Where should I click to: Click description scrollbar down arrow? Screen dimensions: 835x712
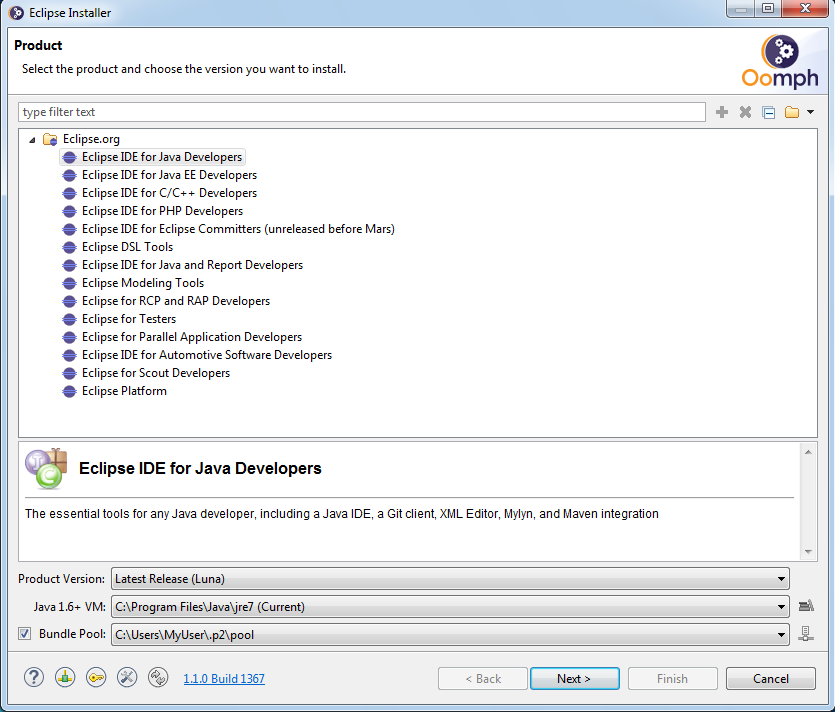coord(808,552)
